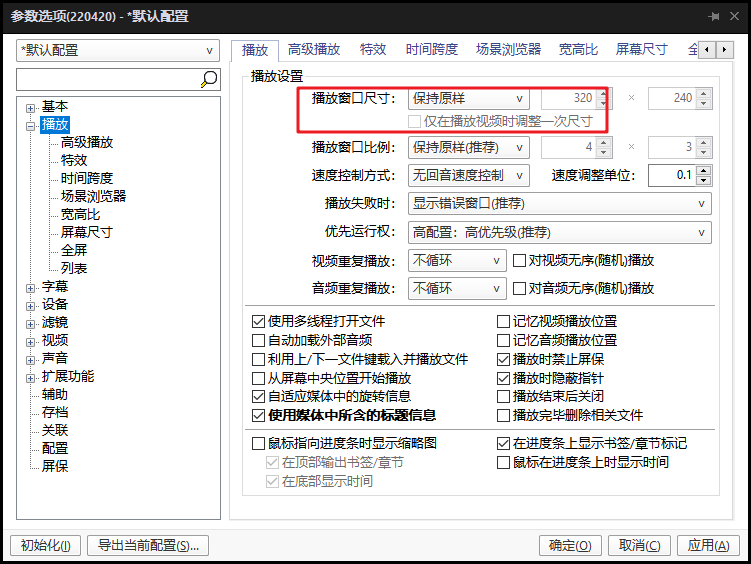Click the 取消(C) button

(639, 546)
